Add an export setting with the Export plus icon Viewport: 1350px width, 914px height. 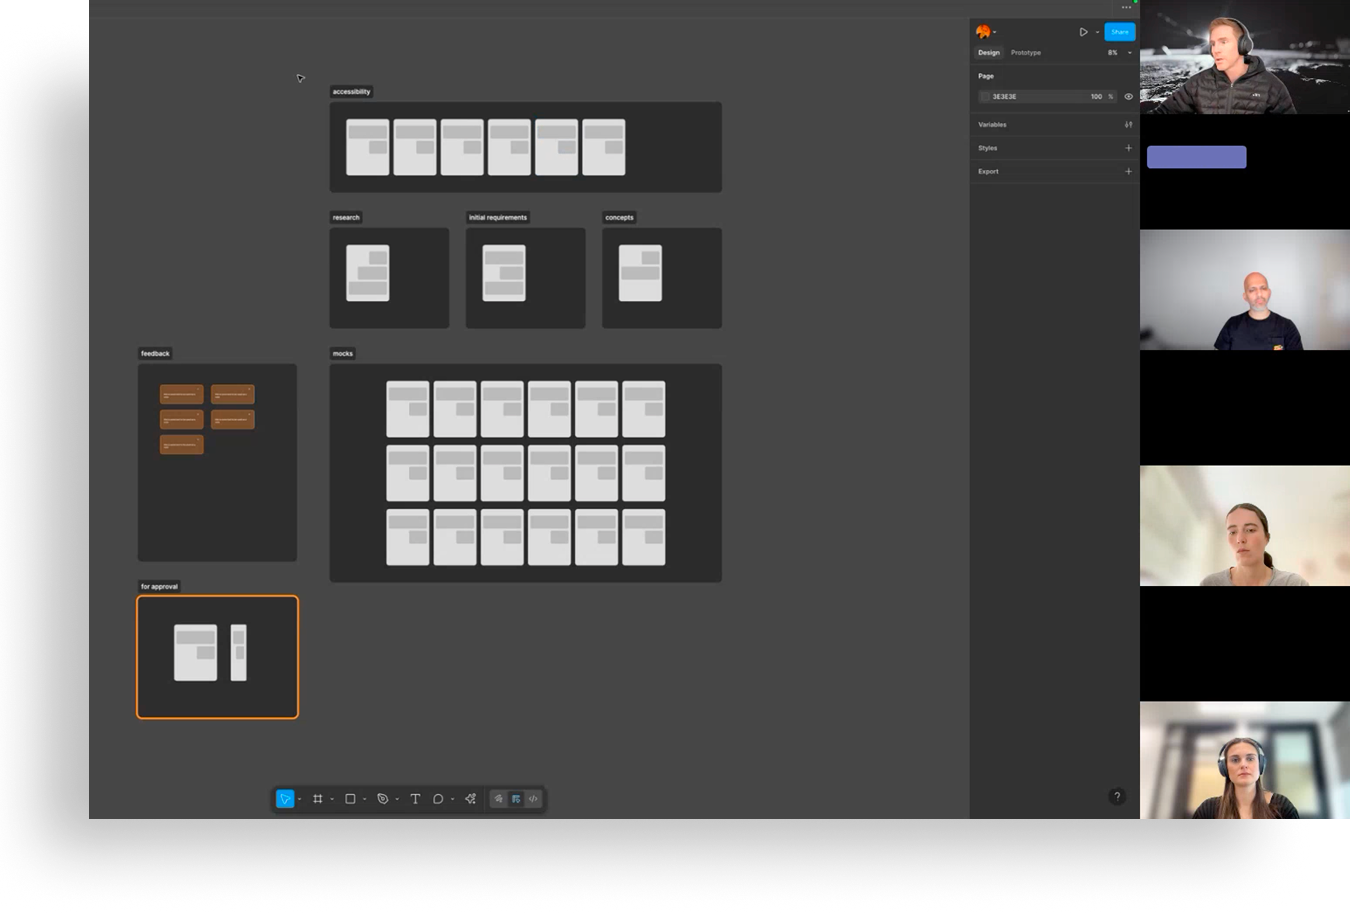1129,171
